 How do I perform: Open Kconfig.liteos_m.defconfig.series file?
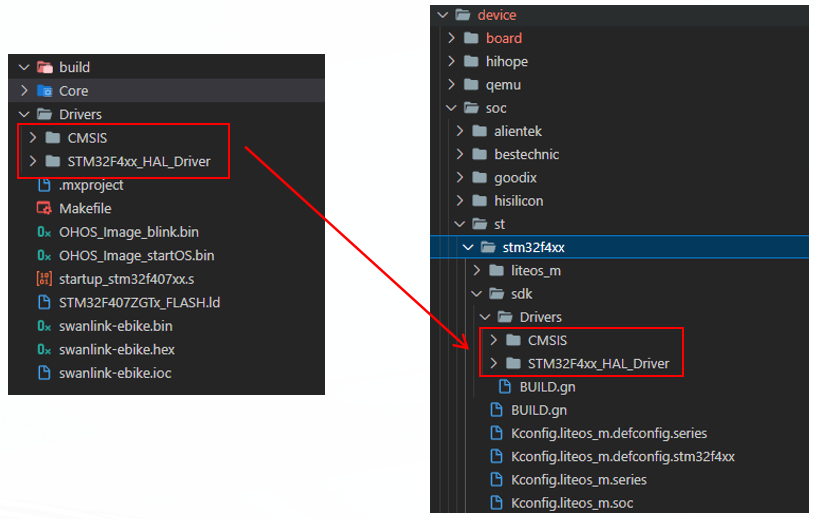pyautogui.click(x=608, y=433)
